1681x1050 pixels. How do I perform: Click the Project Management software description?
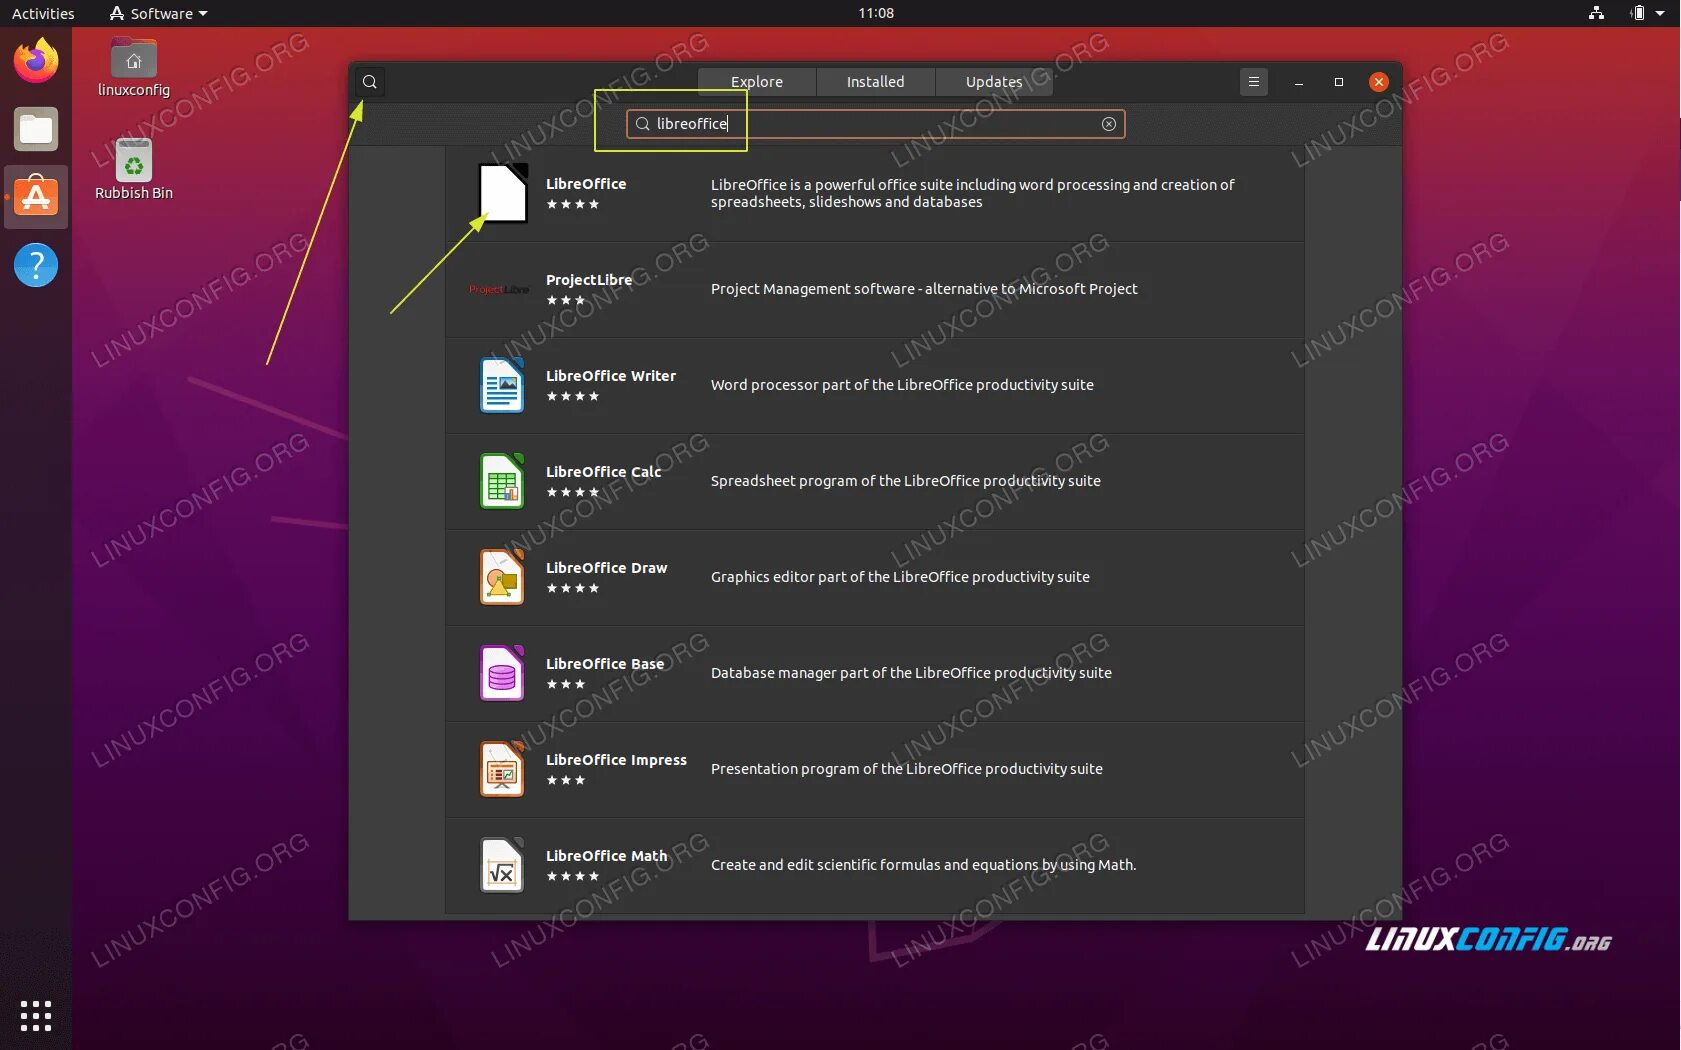coord(924,289)
